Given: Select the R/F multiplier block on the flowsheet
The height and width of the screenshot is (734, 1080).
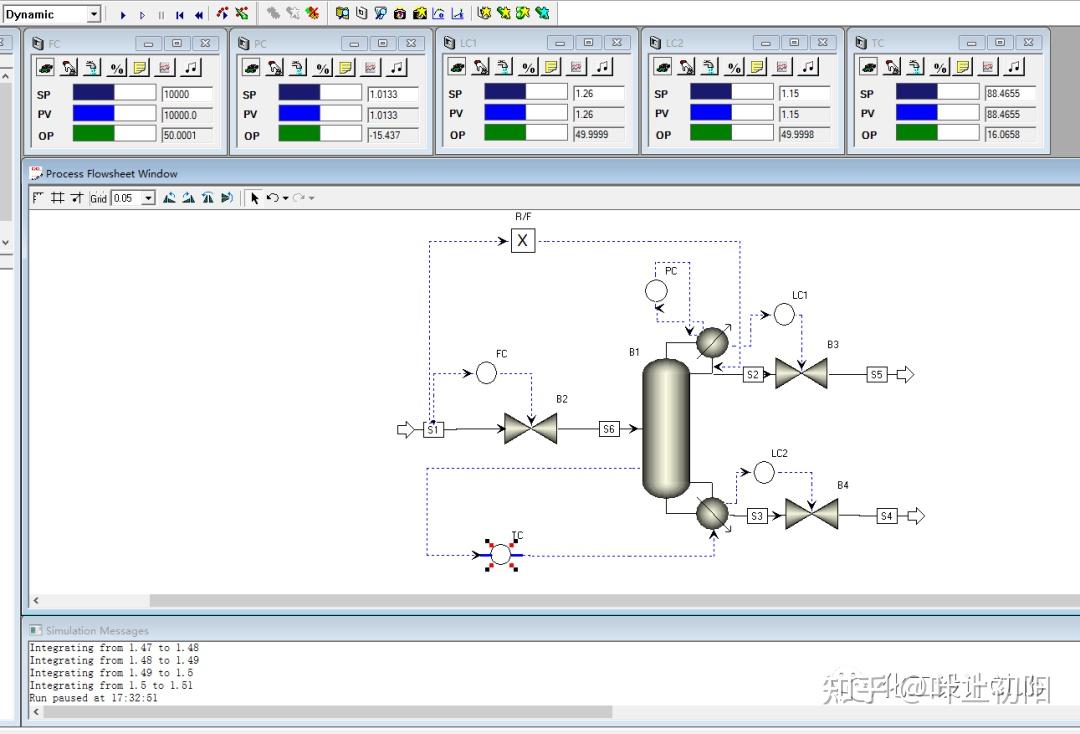Looking at the screenshot, I should (522, 240).
